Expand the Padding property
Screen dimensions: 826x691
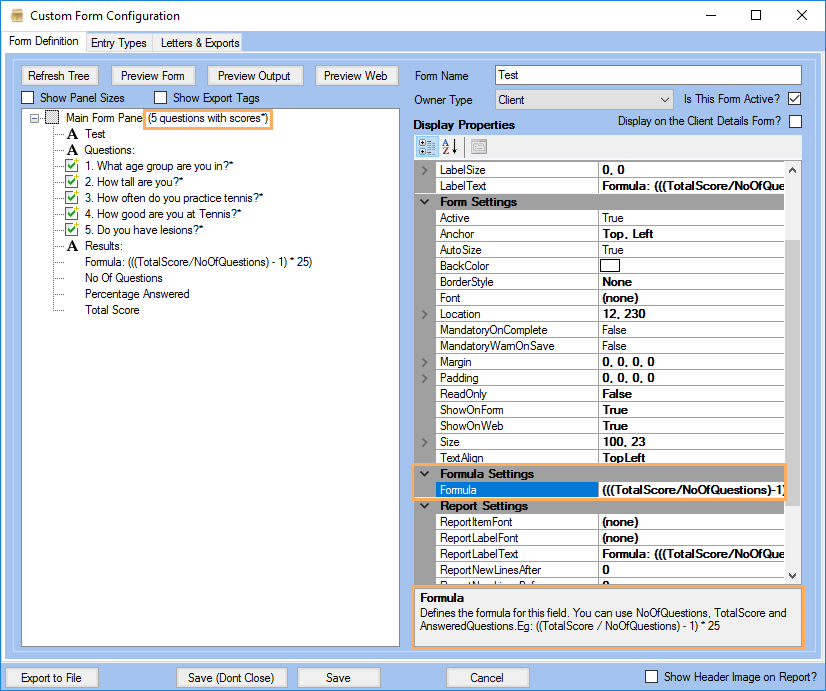click(425, 378)
